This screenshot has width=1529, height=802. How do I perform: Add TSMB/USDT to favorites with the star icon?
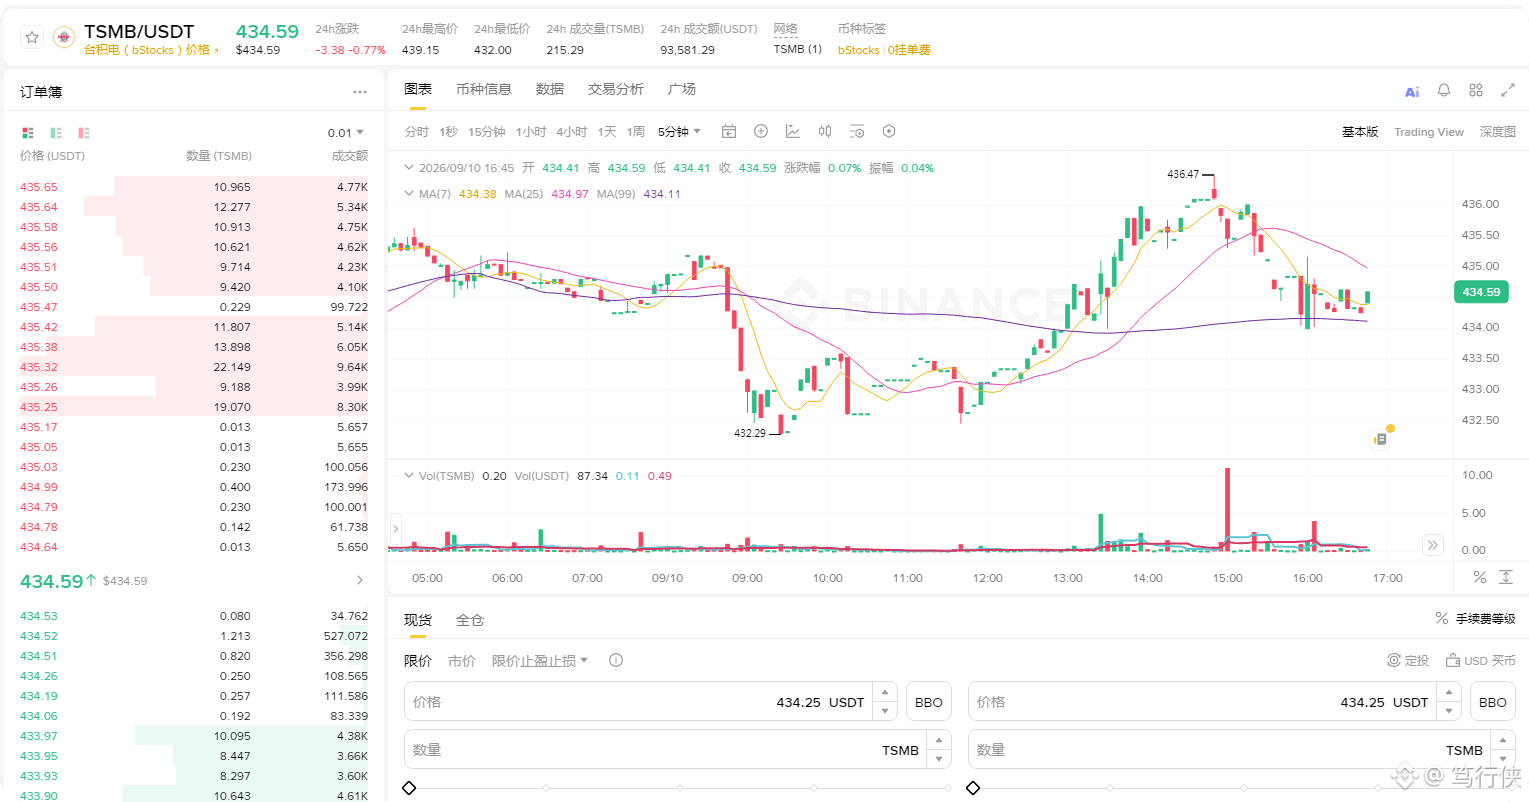click(x=32, y=37)
